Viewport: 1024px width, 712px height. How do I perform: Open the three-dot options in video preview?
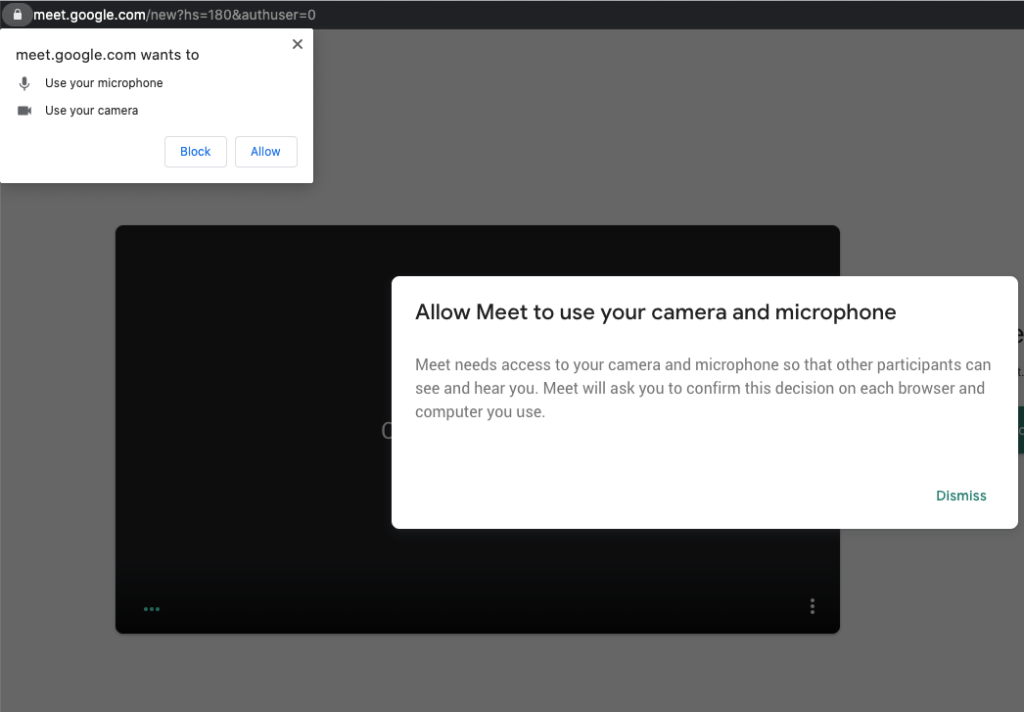812,606
